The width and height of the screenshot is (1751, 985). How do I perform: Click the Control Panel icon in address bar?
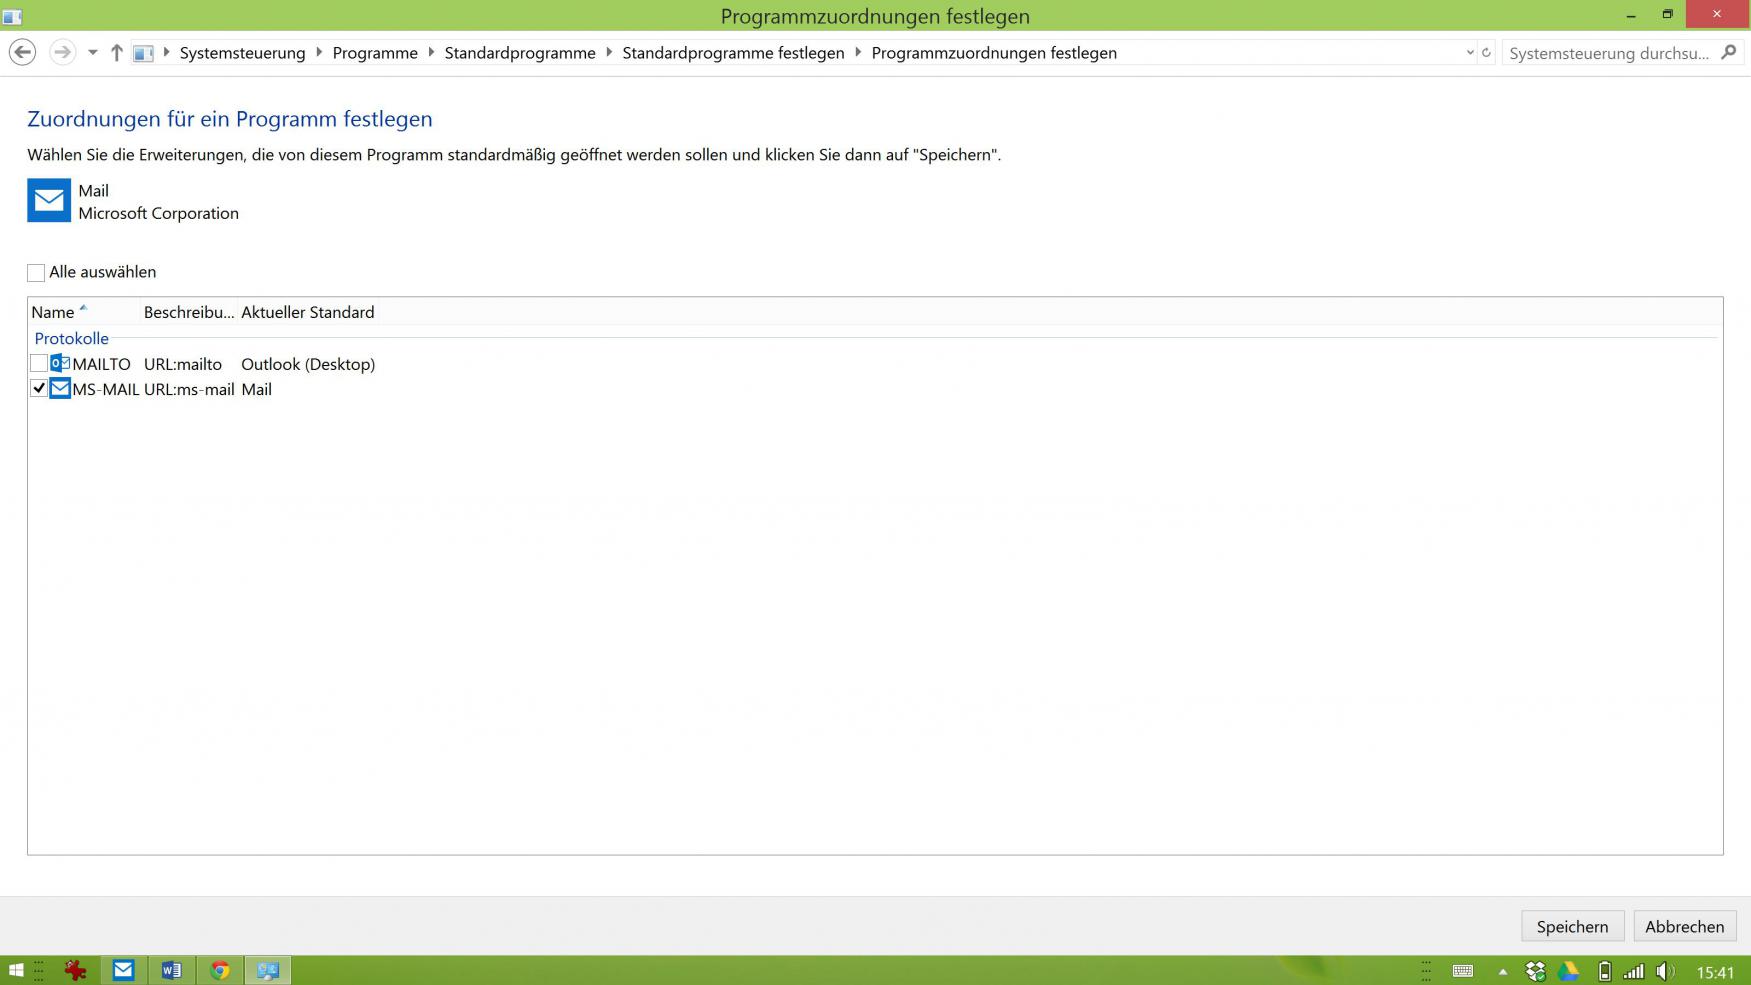[143, 53]
